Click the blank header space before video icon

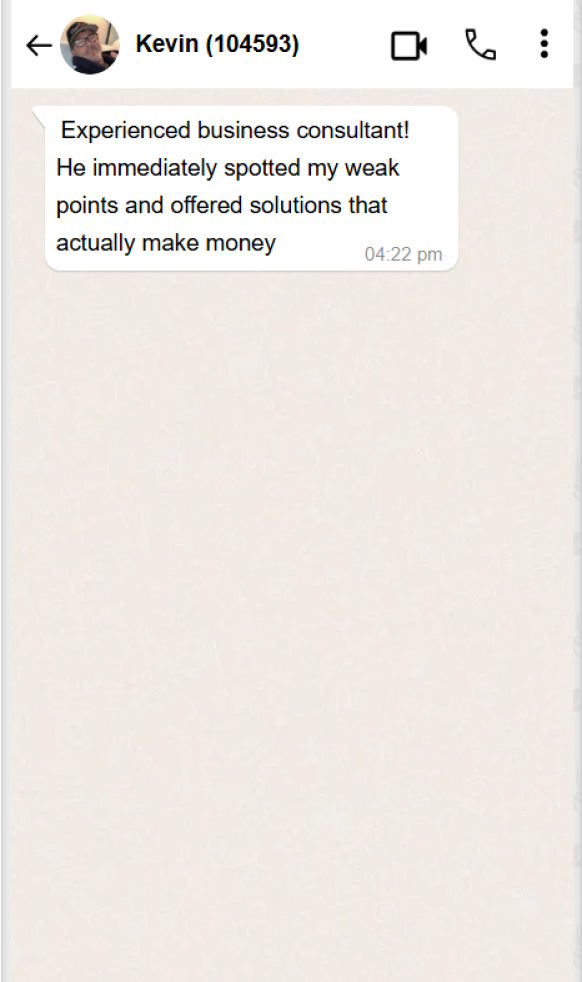pos(345,45)
